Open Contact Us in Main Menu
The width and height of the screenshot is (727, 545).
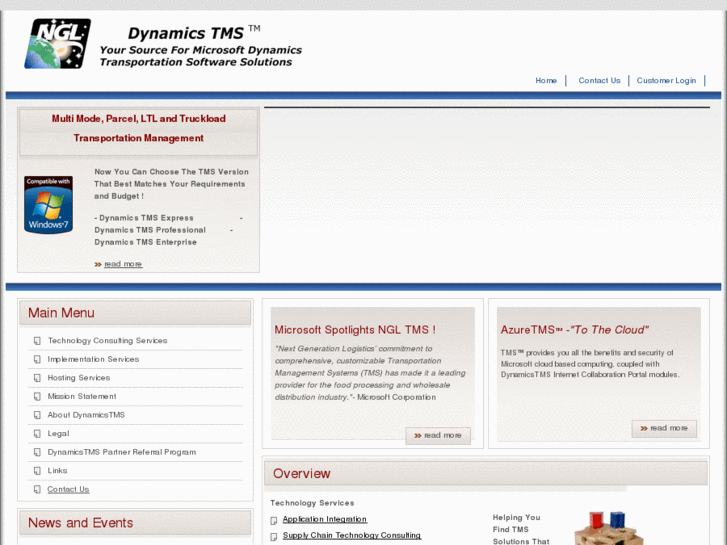coord(68,489)
